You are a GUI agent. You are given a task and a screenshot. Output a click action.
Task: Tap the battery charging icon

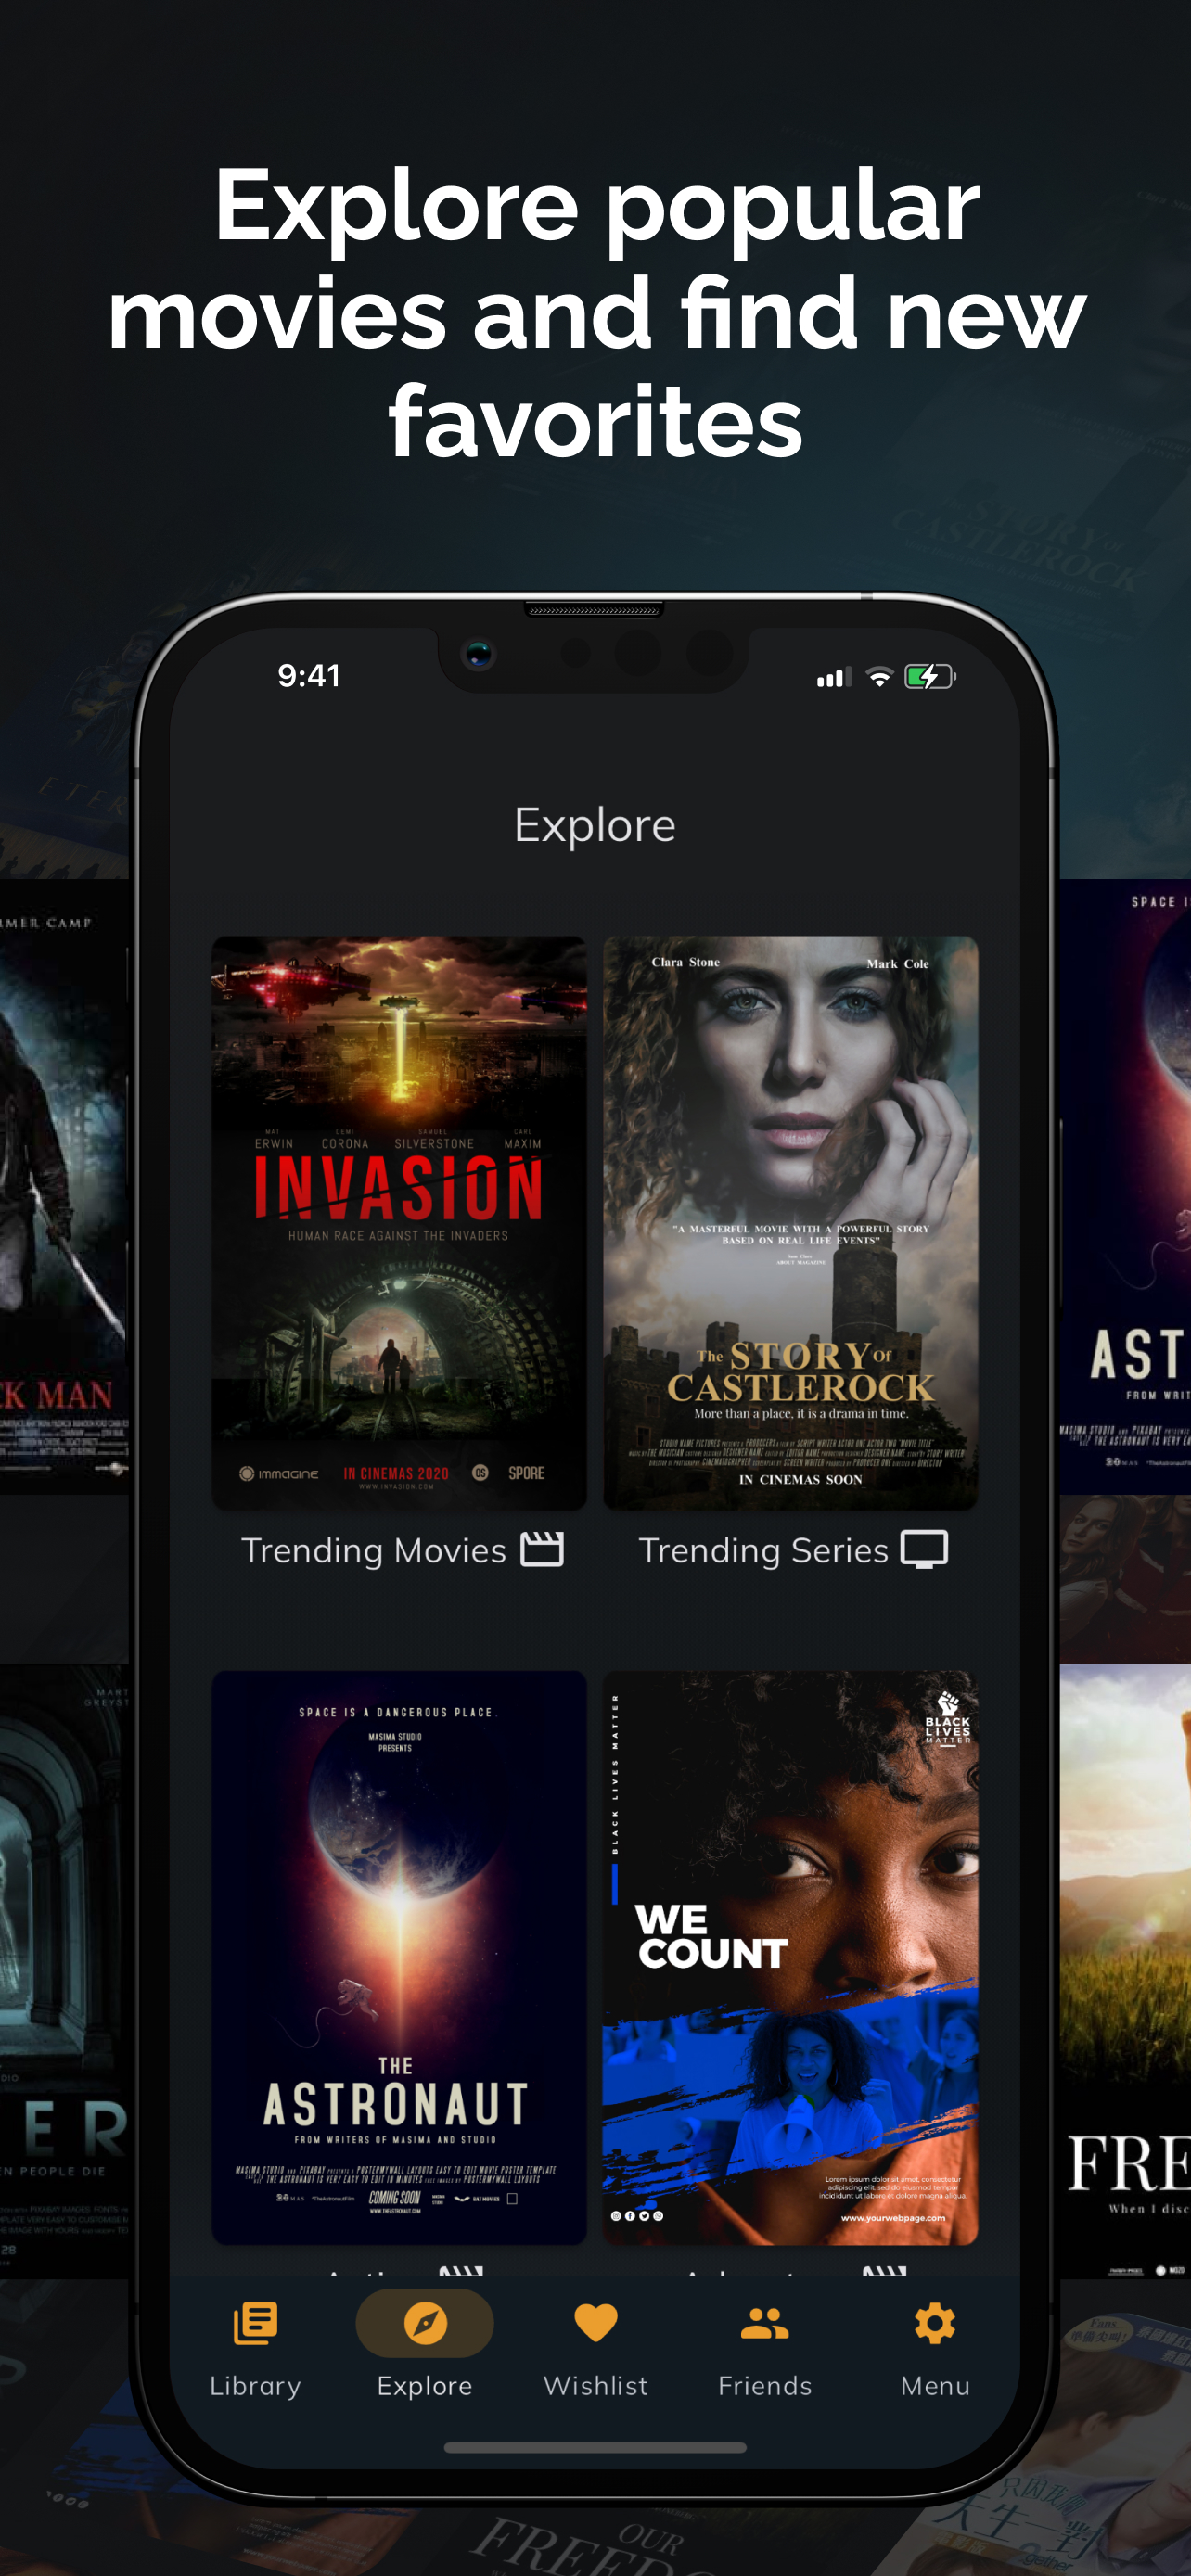pos(930,677)
